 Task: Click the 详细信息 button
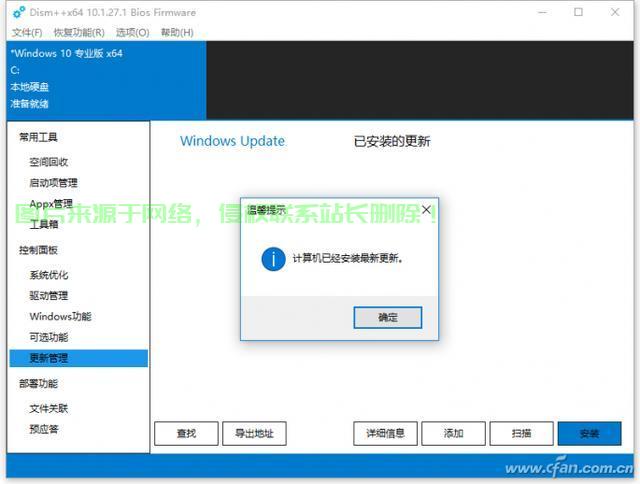385,433
